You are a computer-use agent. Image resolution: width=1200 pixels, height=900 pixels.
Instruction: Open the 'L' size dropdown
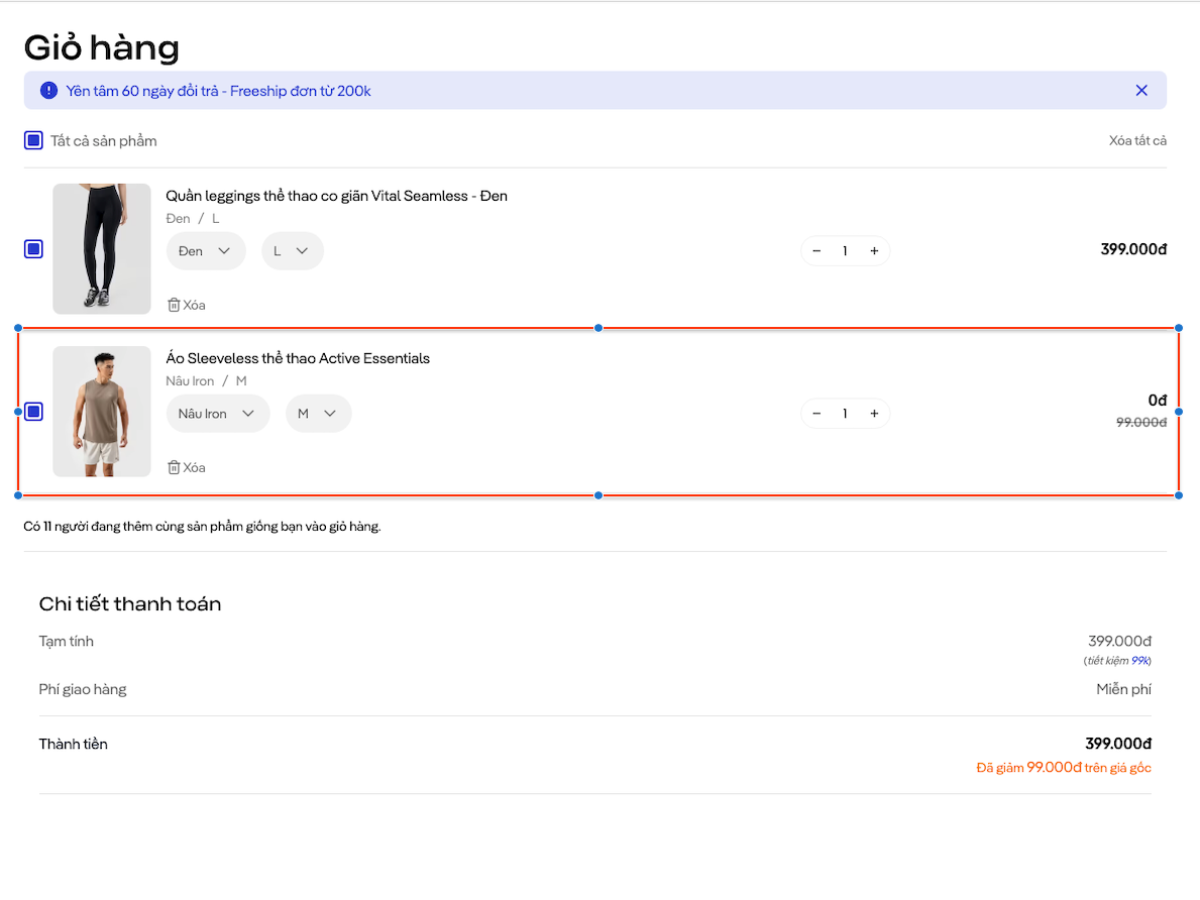pos(292,251)
